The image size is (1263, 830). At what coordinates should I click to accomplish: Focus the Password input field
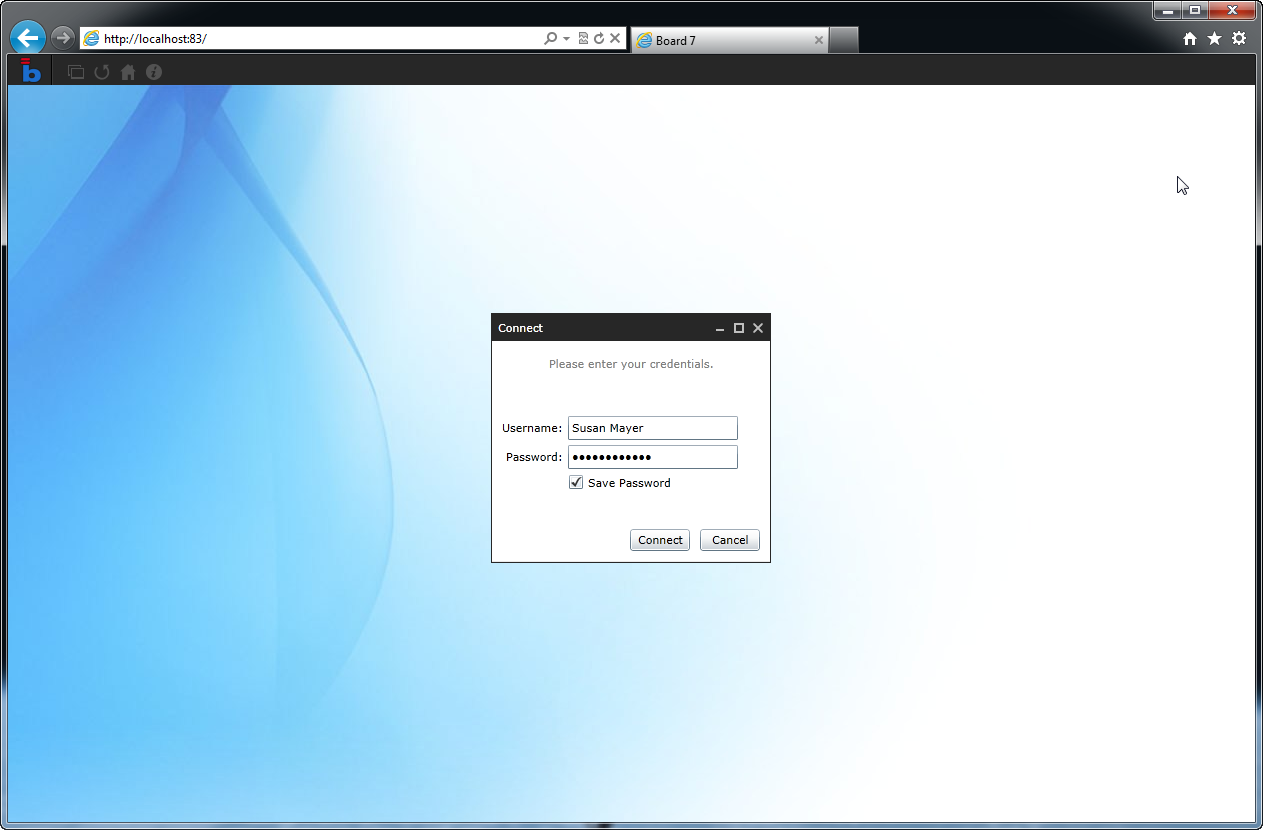(652, 457)
